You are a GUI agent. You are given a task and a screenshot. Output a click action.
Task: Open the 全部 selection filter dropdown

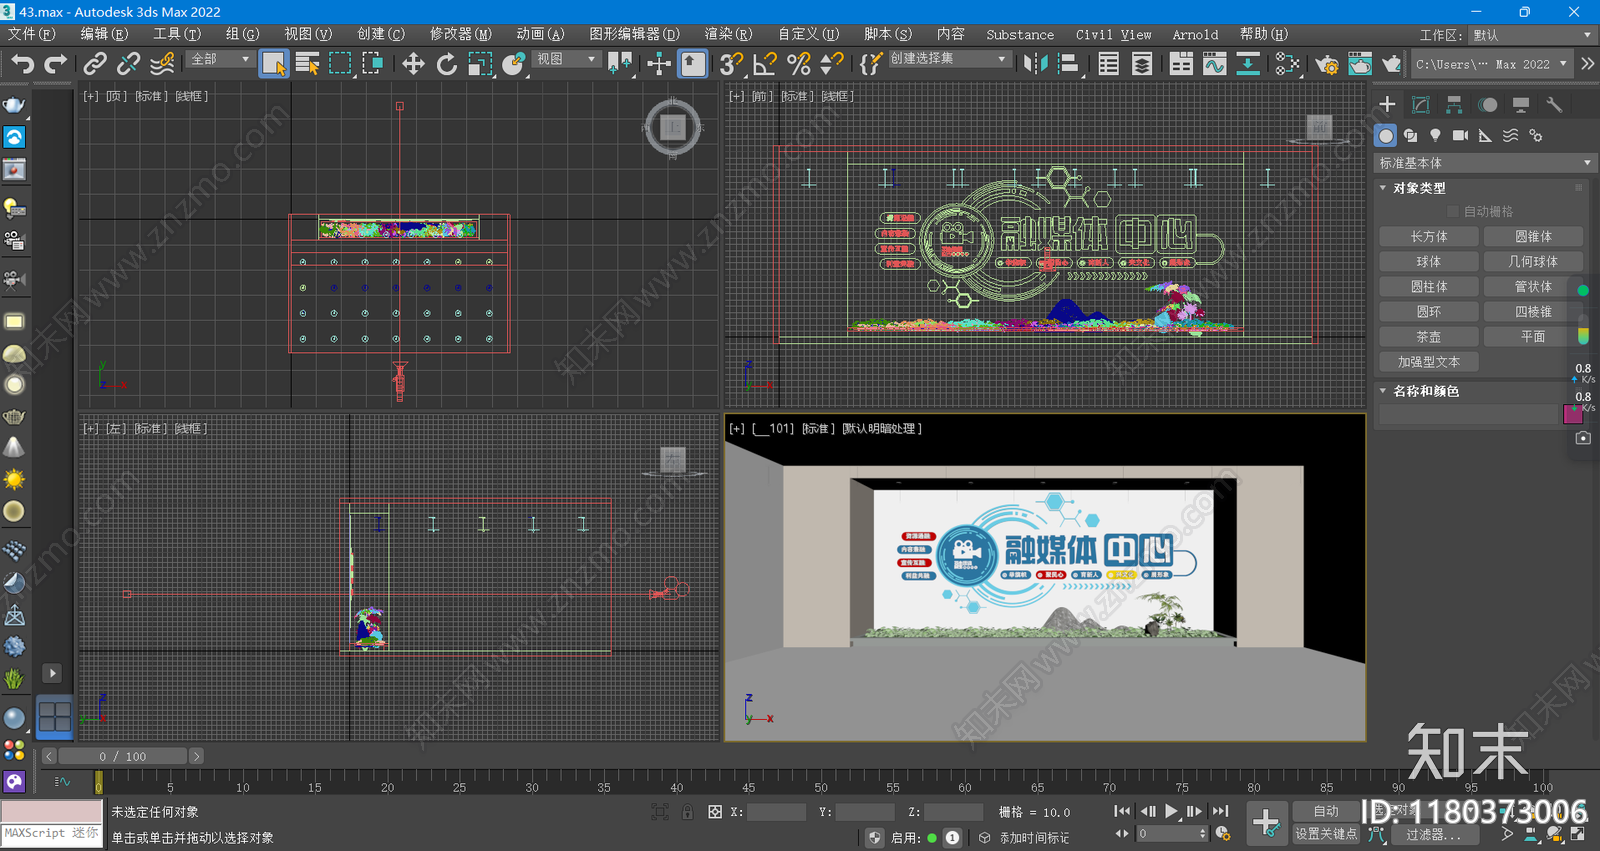[x=220, y=59]
